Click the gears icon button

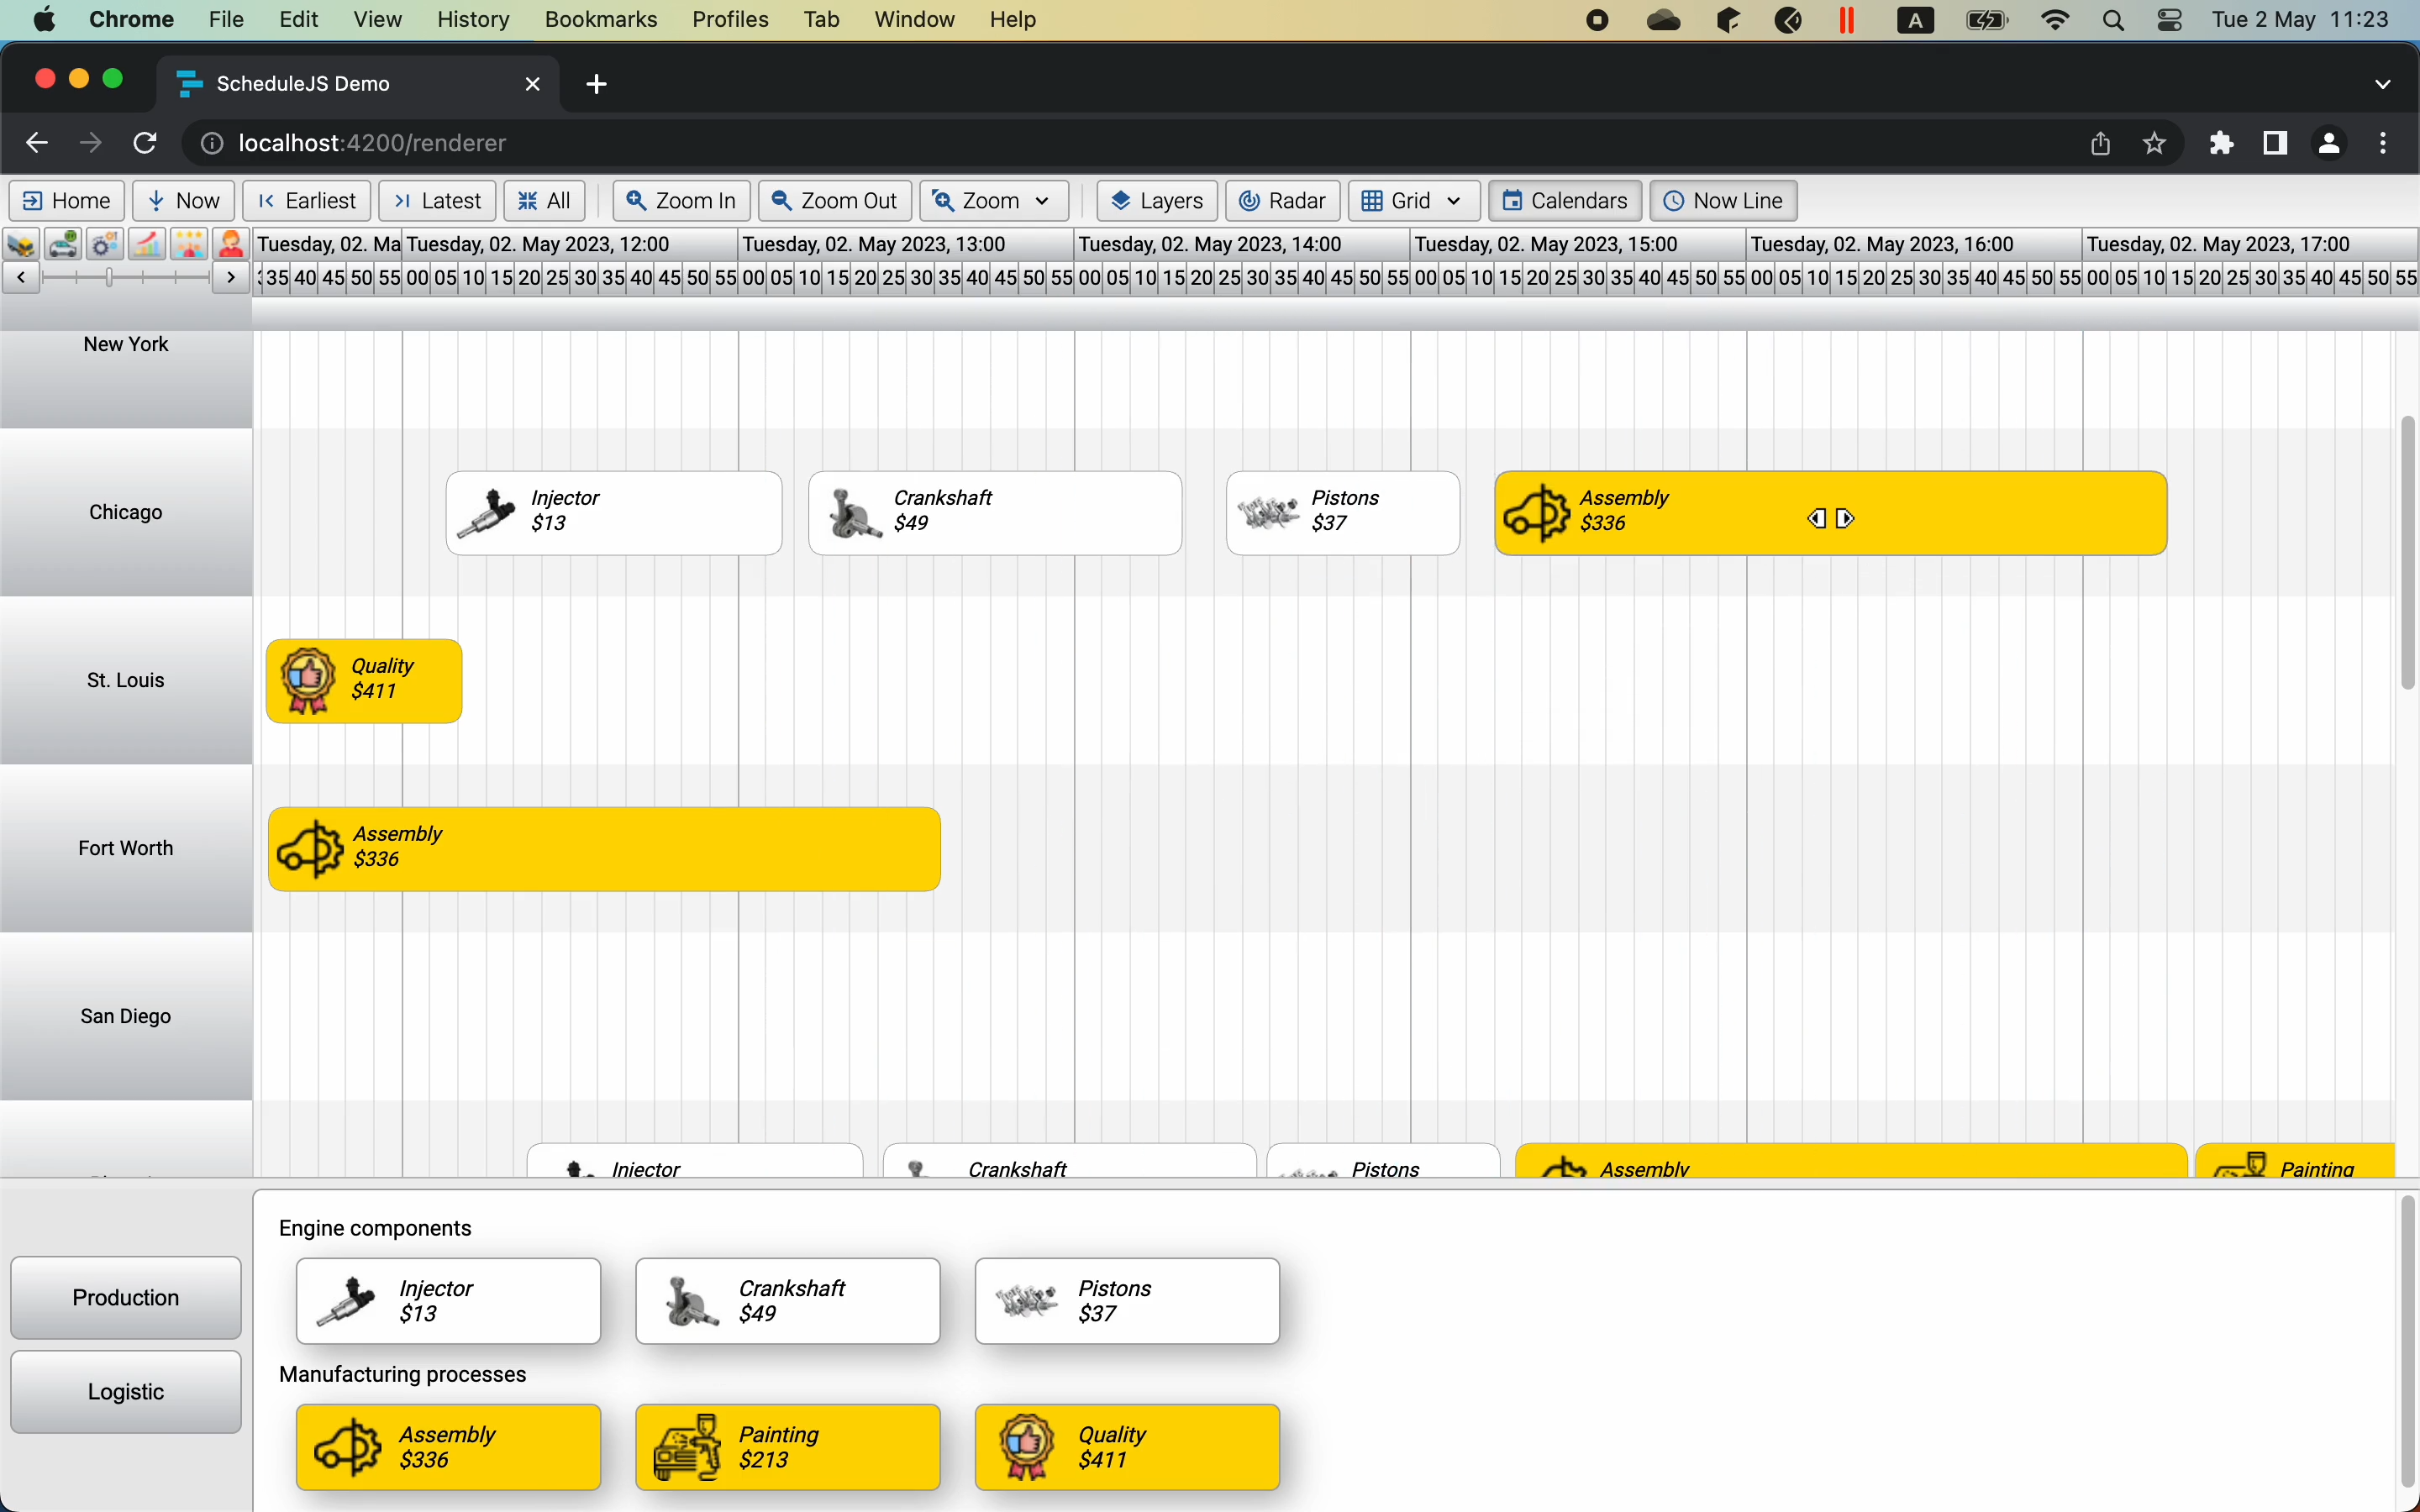click(104, 244)
